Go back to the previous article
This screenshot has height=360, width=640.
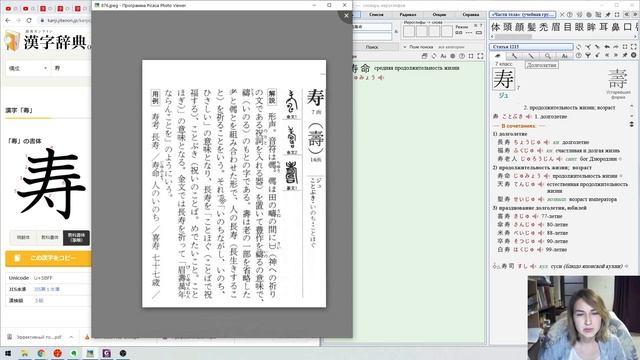pyautogui.click(x=607, y=47)
